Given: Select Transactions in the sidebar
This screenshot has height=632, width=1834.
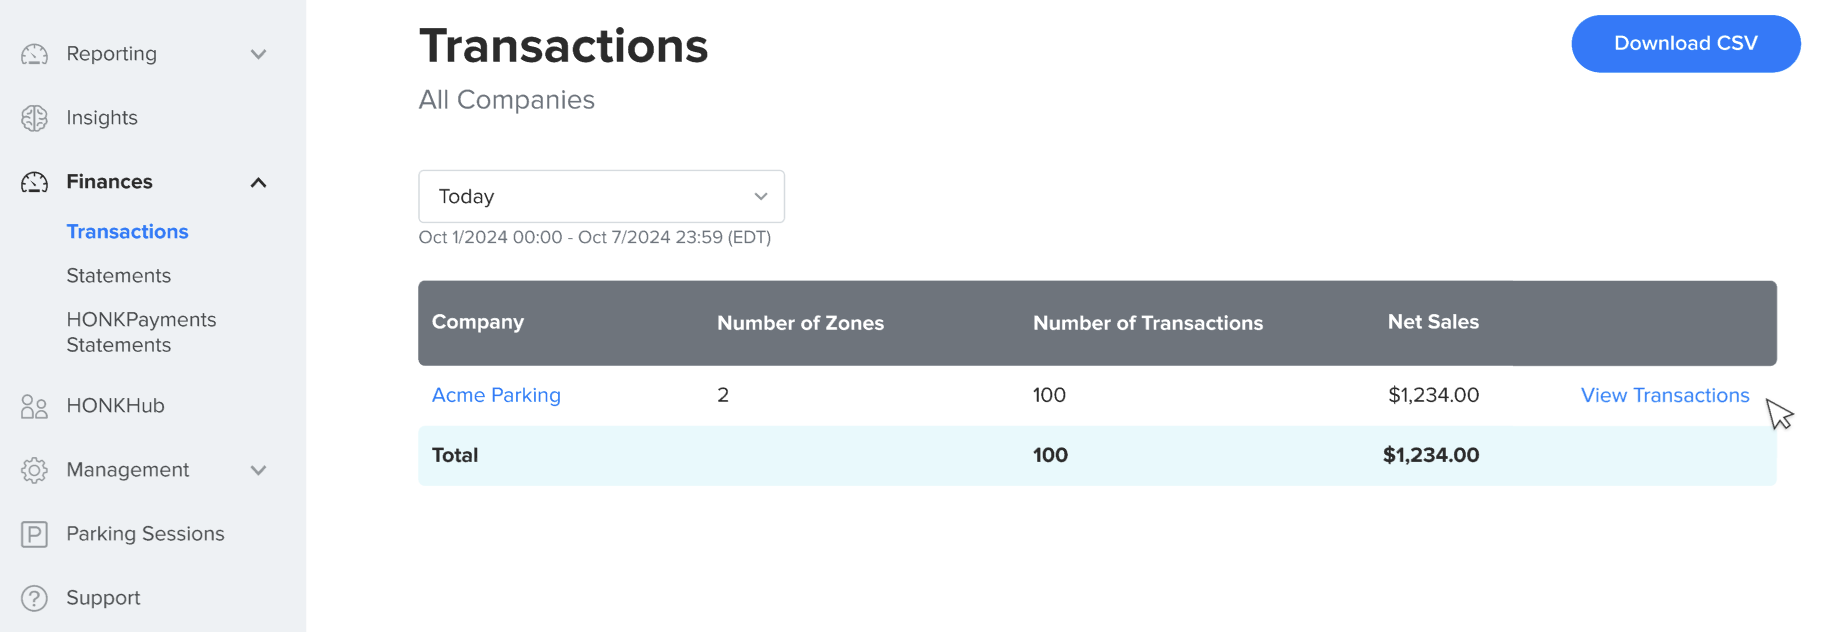Looking at the screenshot, I should pyautogui.click(x=127, y=231).
